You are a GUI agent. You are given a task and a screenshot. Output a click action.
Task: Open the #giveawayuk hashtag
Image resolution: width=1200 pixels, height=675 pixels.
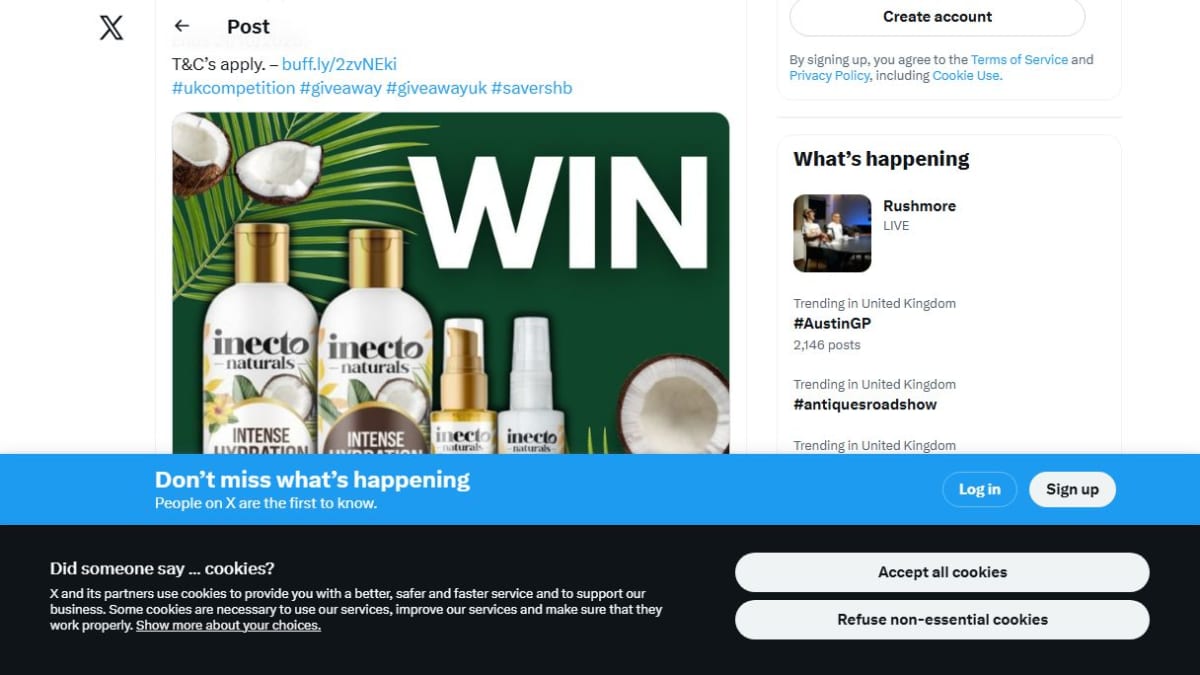pos(436,88)
